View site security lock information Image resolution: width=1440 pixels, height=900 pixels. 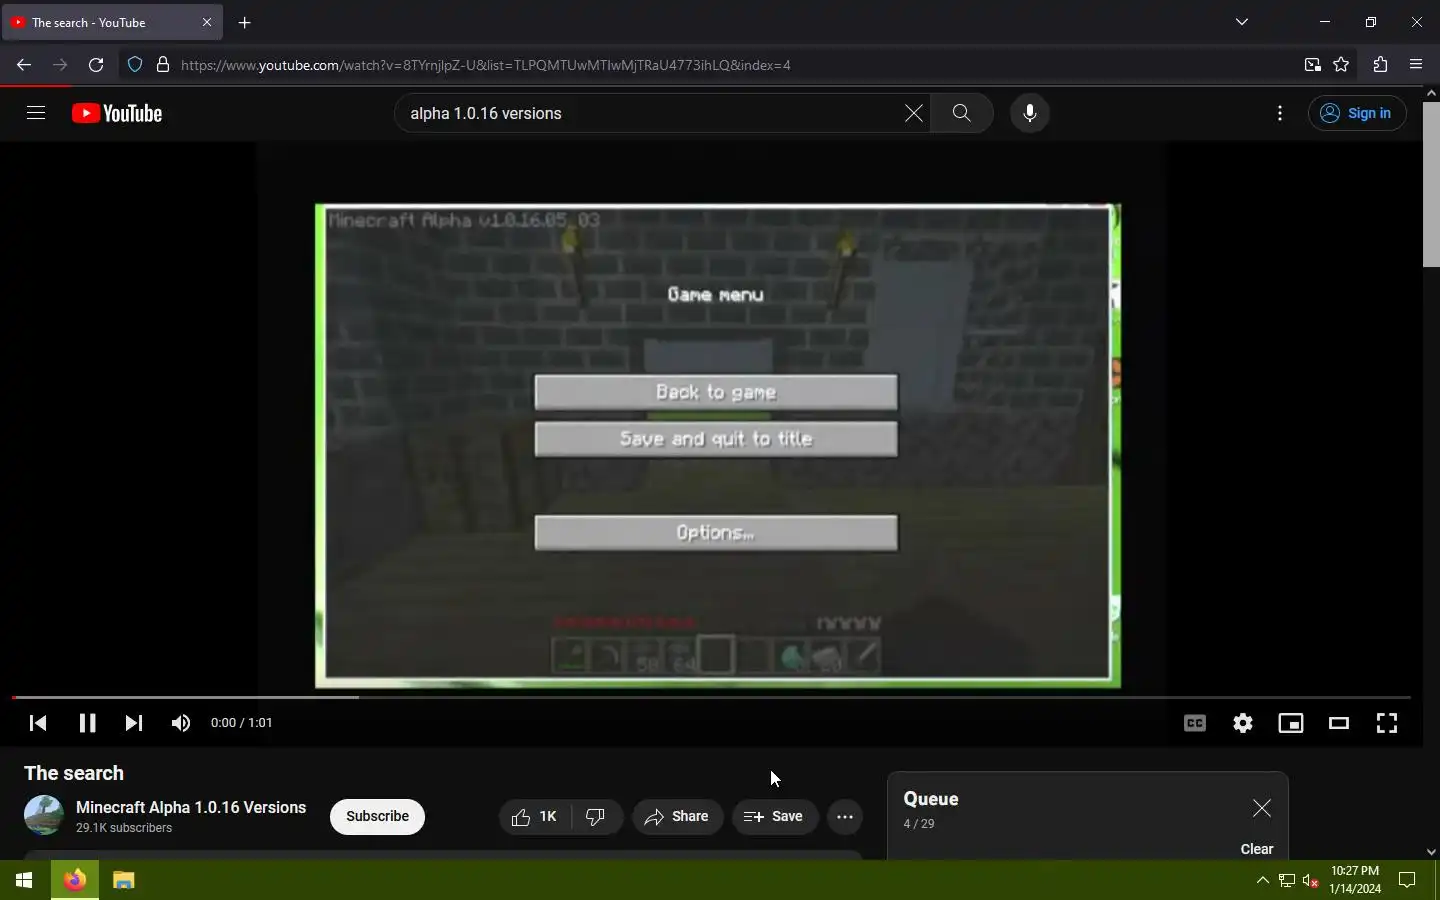(x=163, y=65)
